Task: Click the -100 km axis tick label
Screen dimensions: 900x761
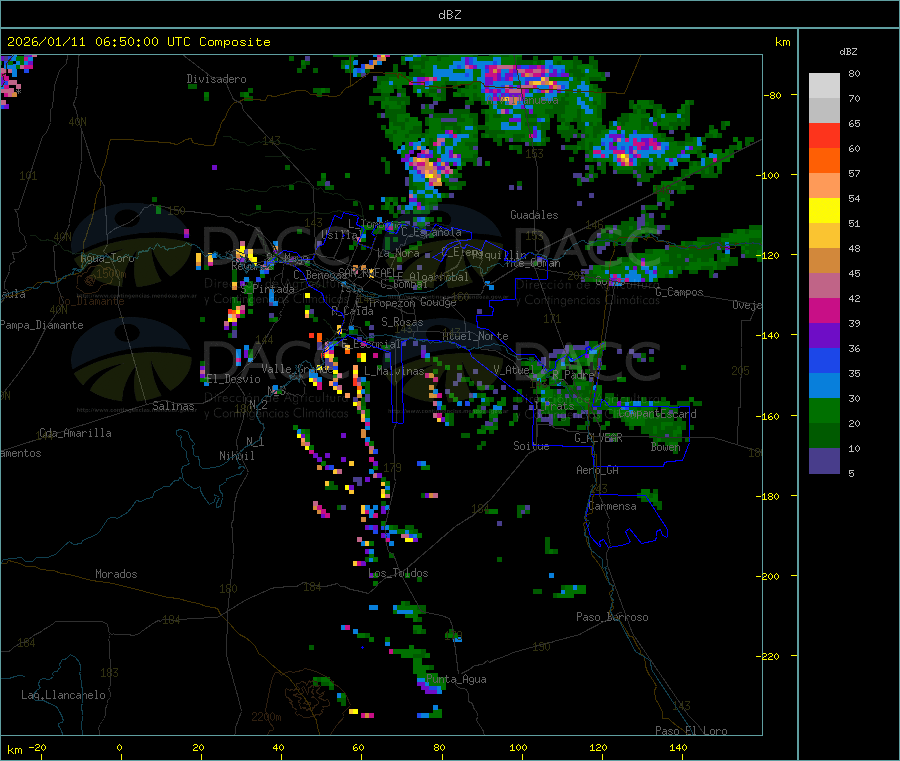Action: point(767,176)
